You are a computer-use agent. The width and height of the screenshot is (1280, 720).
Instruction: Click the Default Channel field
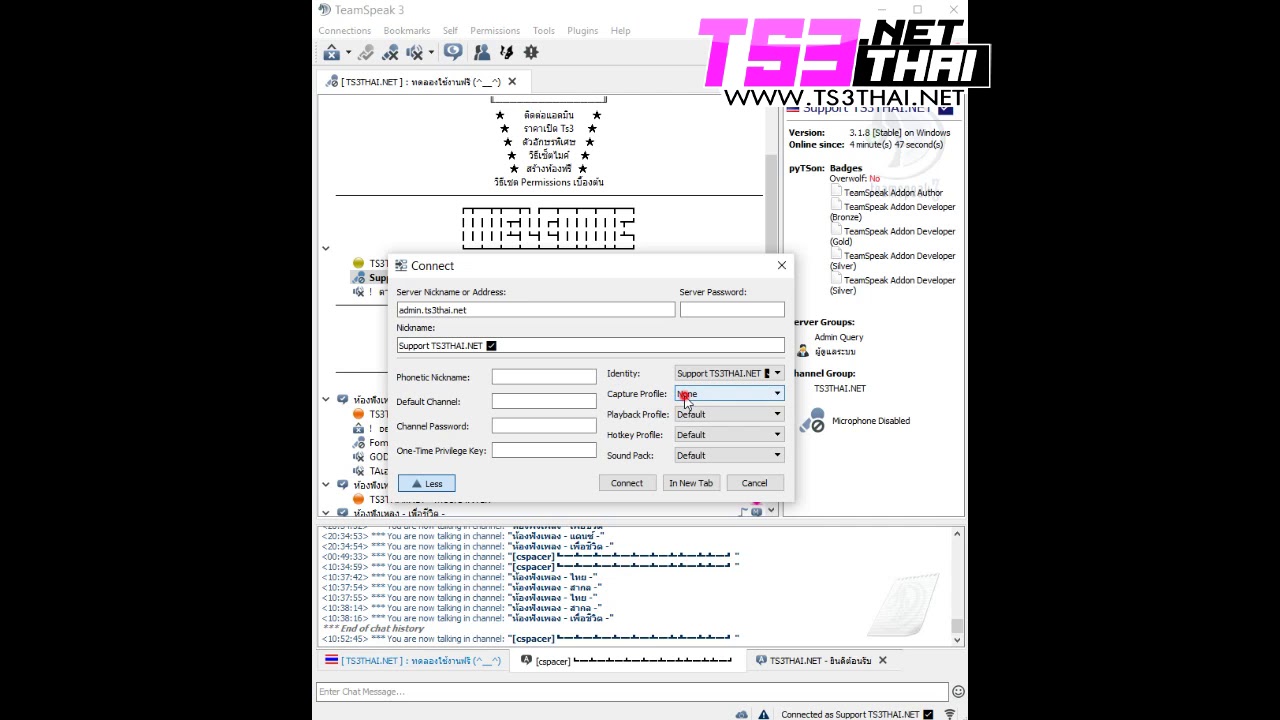point(544,401)
